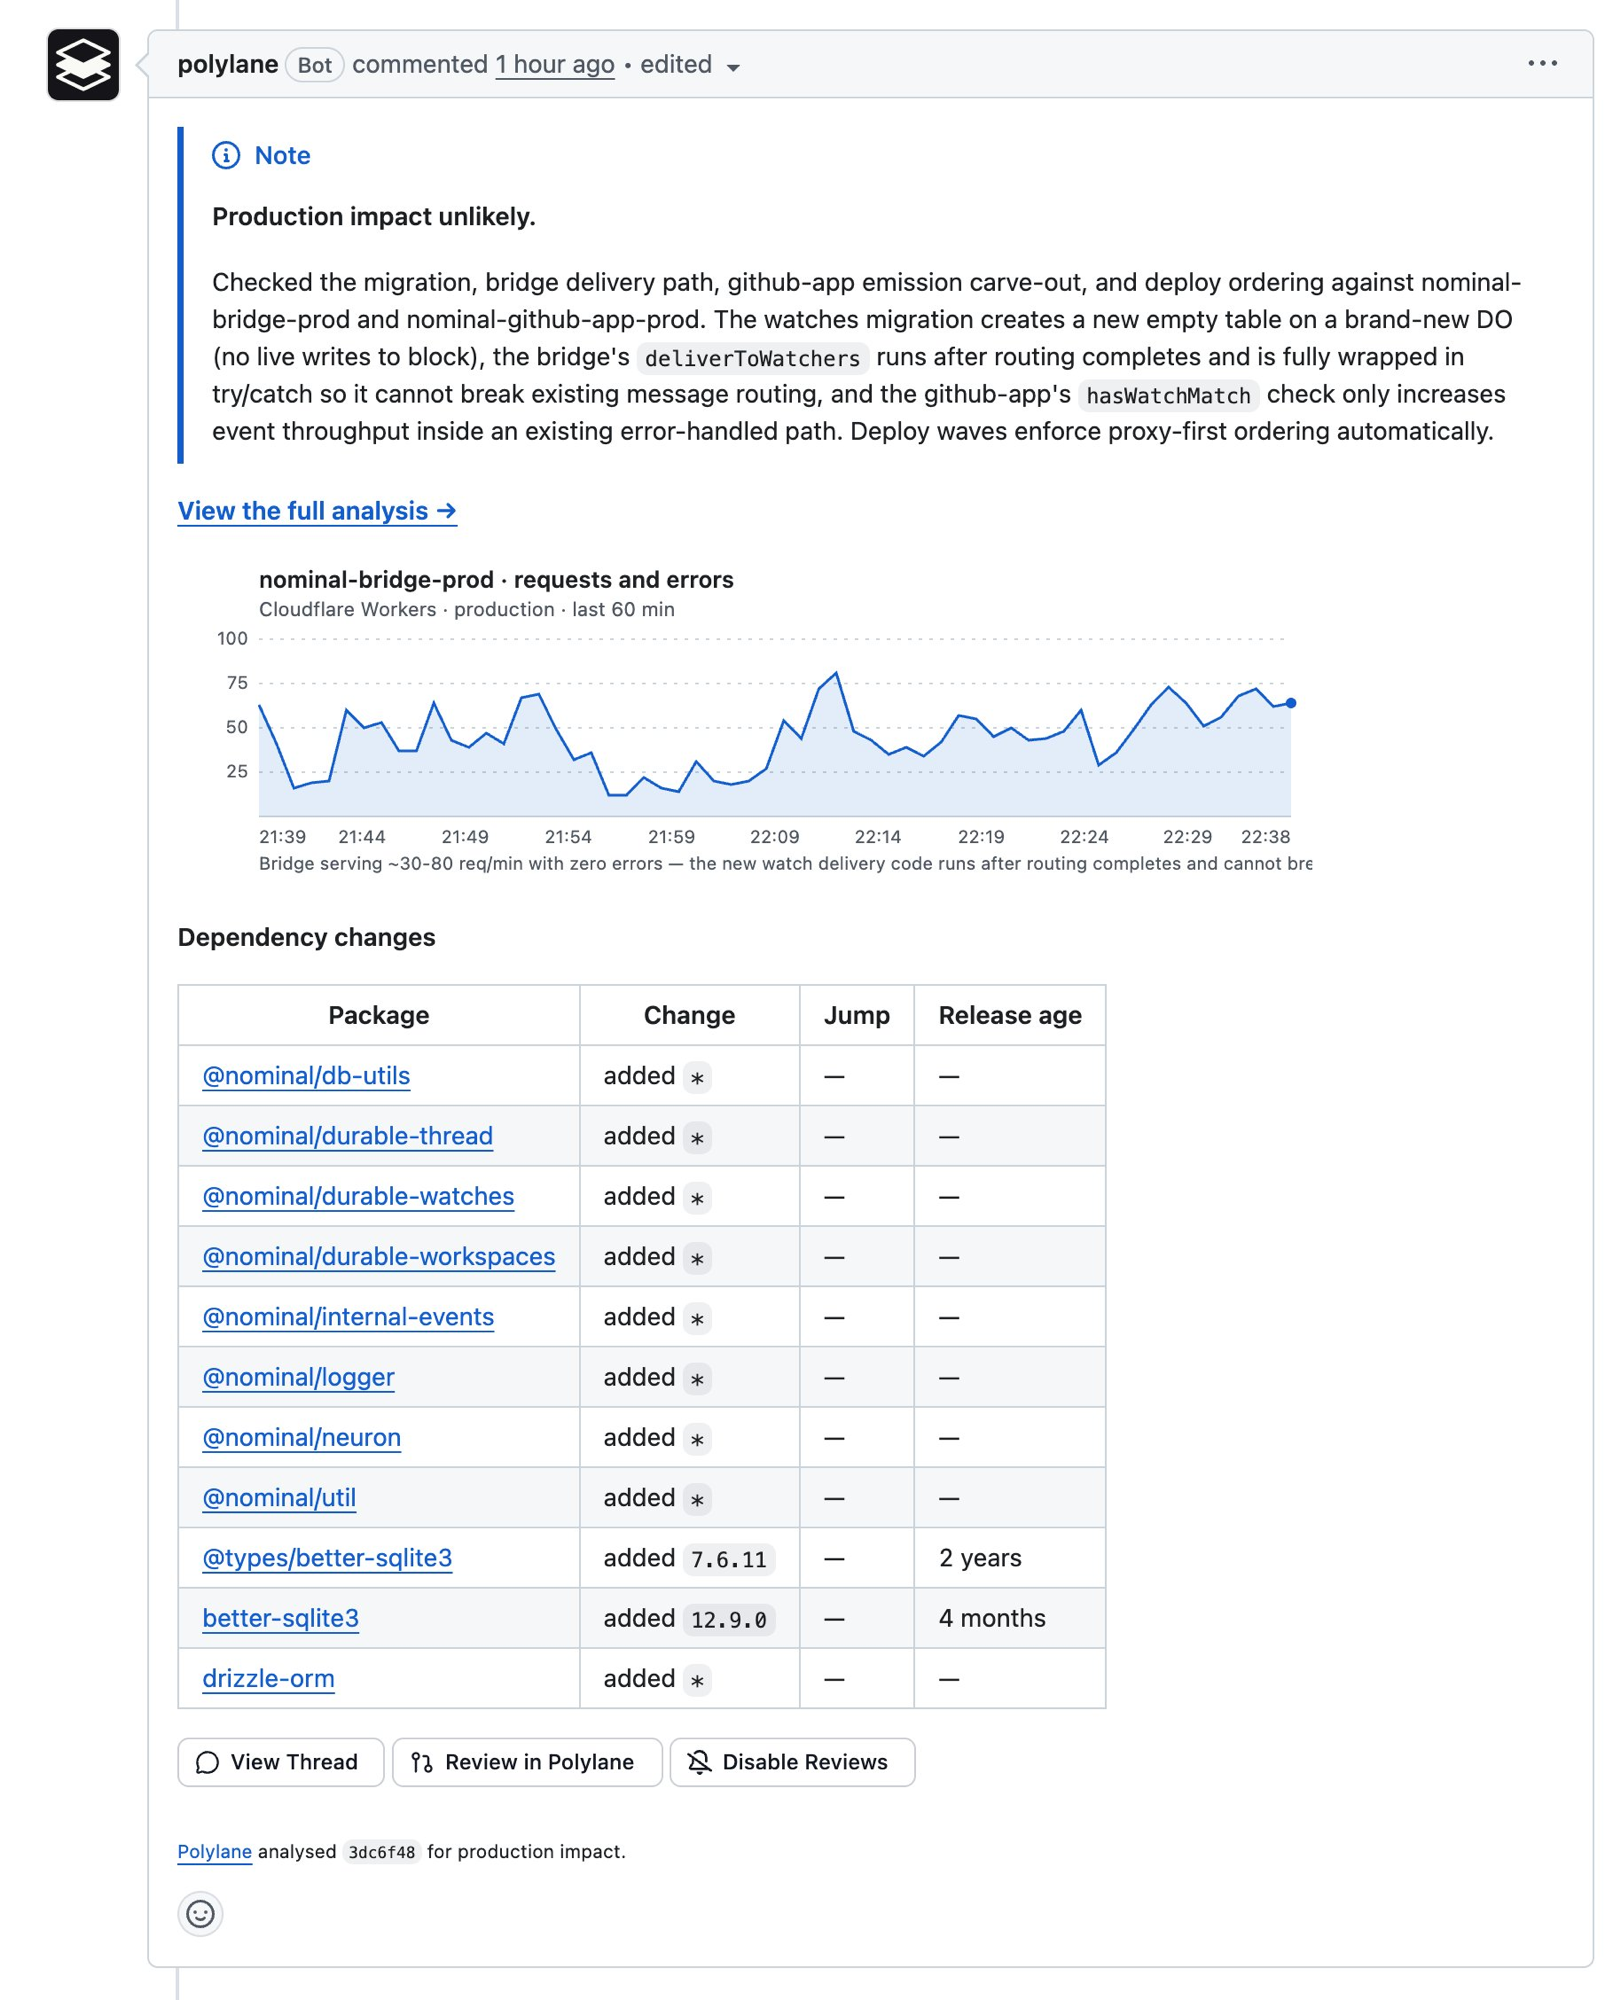1621x2000 pixels.
Task: Open the drizzle-orm package link
Action: [268, 1678]
